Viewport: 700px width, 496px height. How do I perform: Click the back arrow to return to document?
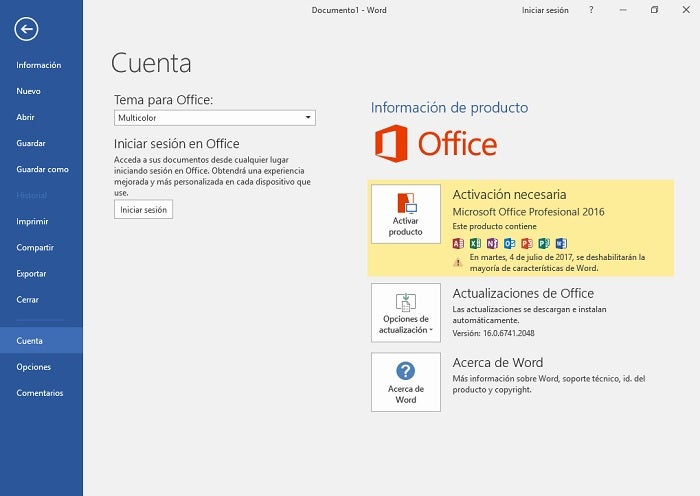pyautogui.click(x=26, y=29)
